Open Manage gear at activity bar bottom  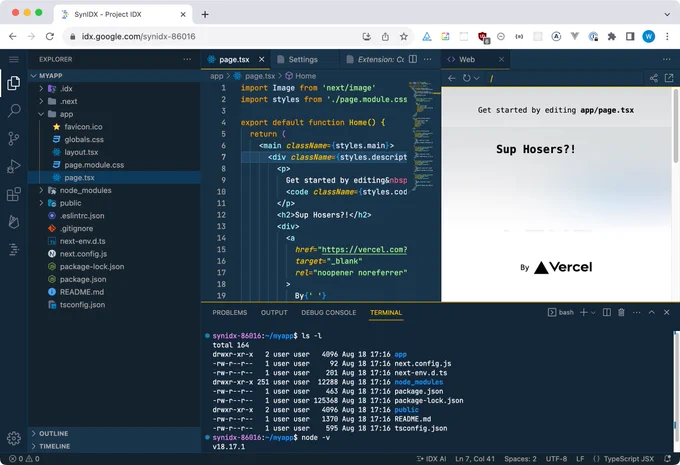tap(13, 438)
